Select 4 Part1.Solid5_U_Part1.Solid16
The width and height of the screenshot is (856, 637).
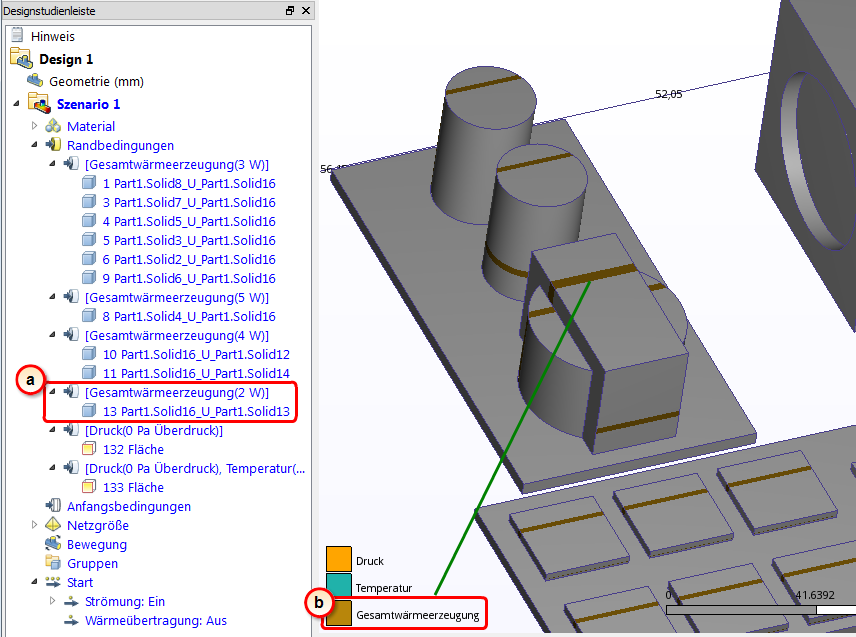click(189, 222)
